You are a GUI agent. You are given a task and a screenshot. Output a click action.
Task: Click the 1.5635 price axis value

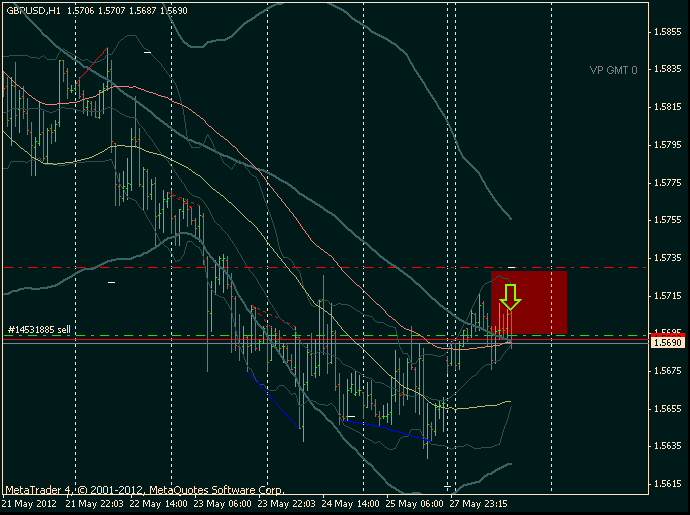tap(668, 446)
